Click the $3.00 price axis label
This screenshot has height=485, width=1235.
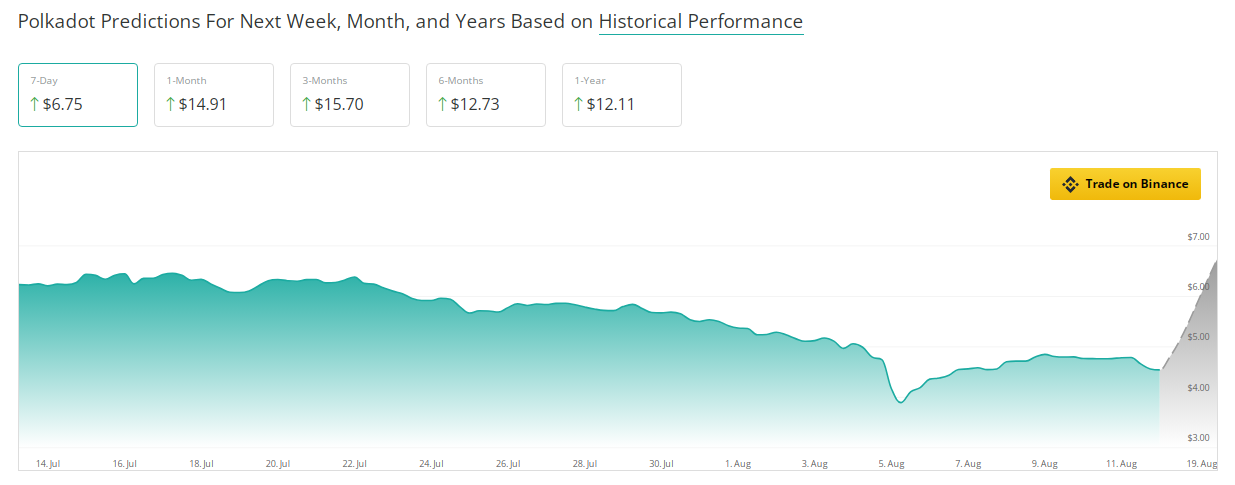pos(1198,438)
